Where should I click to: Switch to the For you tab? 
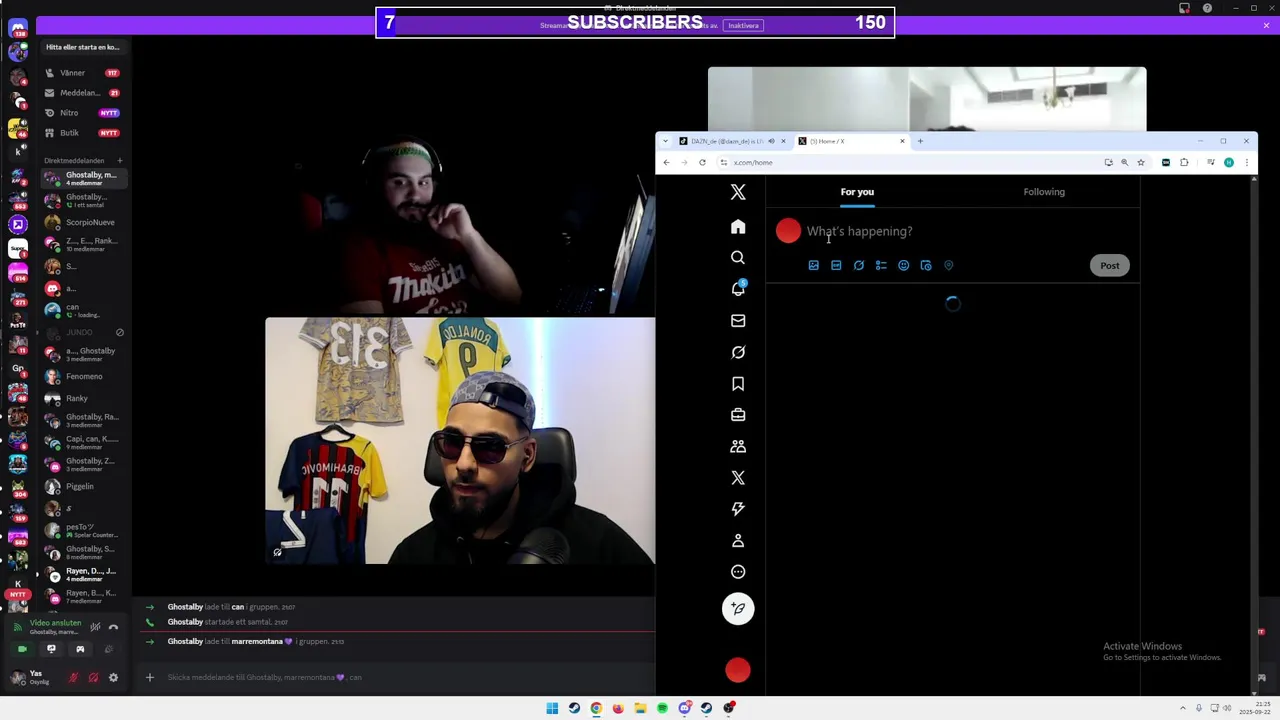(x=857, y=192)
